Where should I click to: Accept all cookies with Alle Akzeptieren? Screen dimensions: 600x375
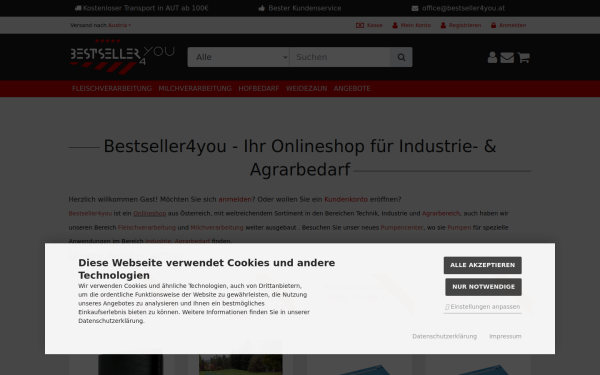coord(483,265)
